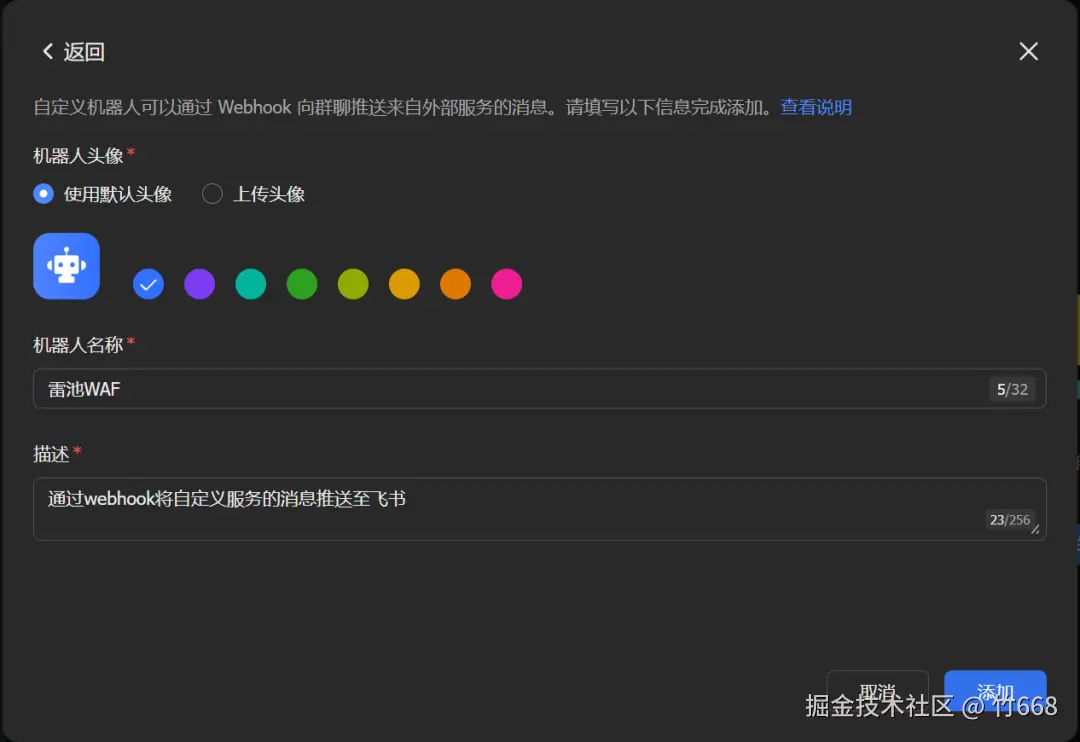This screenshot has height=742, width=1080.
Task: Choose the yellow avatar color
Action: coord(404,284)
